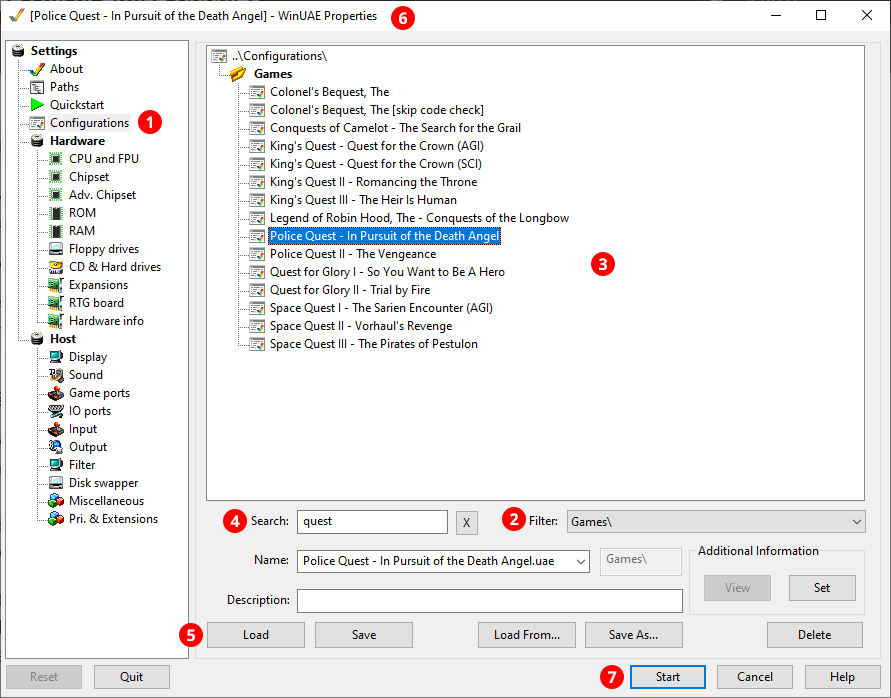The height and width of the screenshot is (698, 891).
Task: Click the Set button in Additional Information
Action: [x=822, y=588]
